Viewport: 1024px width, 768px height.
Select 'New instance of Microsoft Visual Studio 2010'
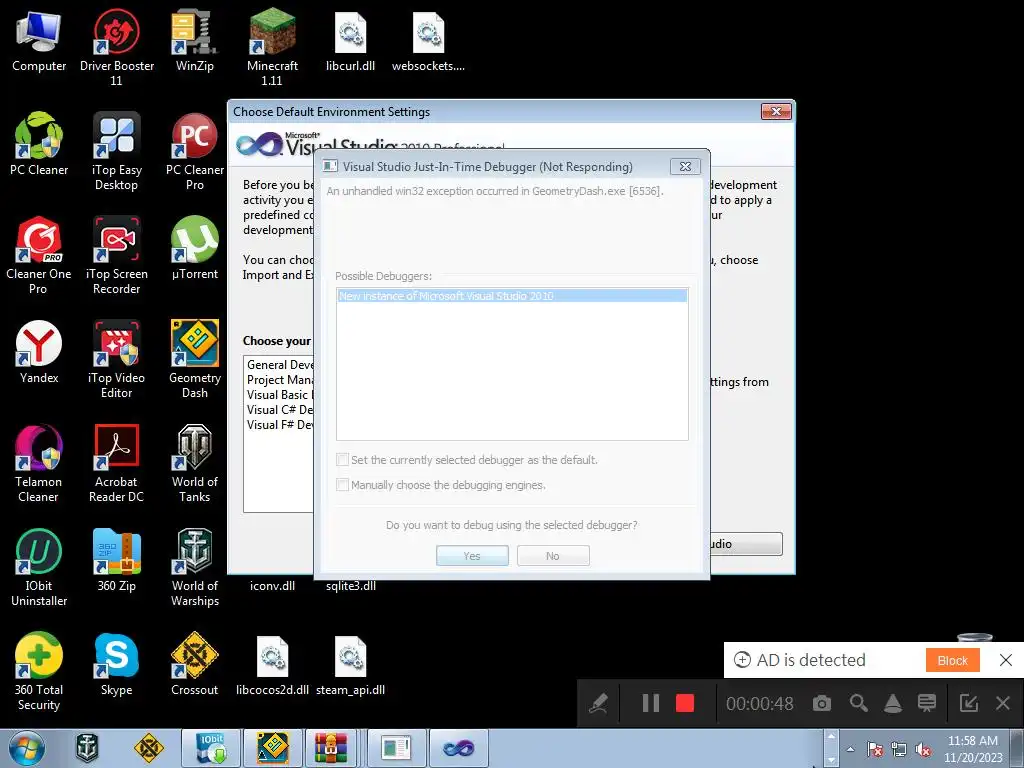click(x=512, y=296)
